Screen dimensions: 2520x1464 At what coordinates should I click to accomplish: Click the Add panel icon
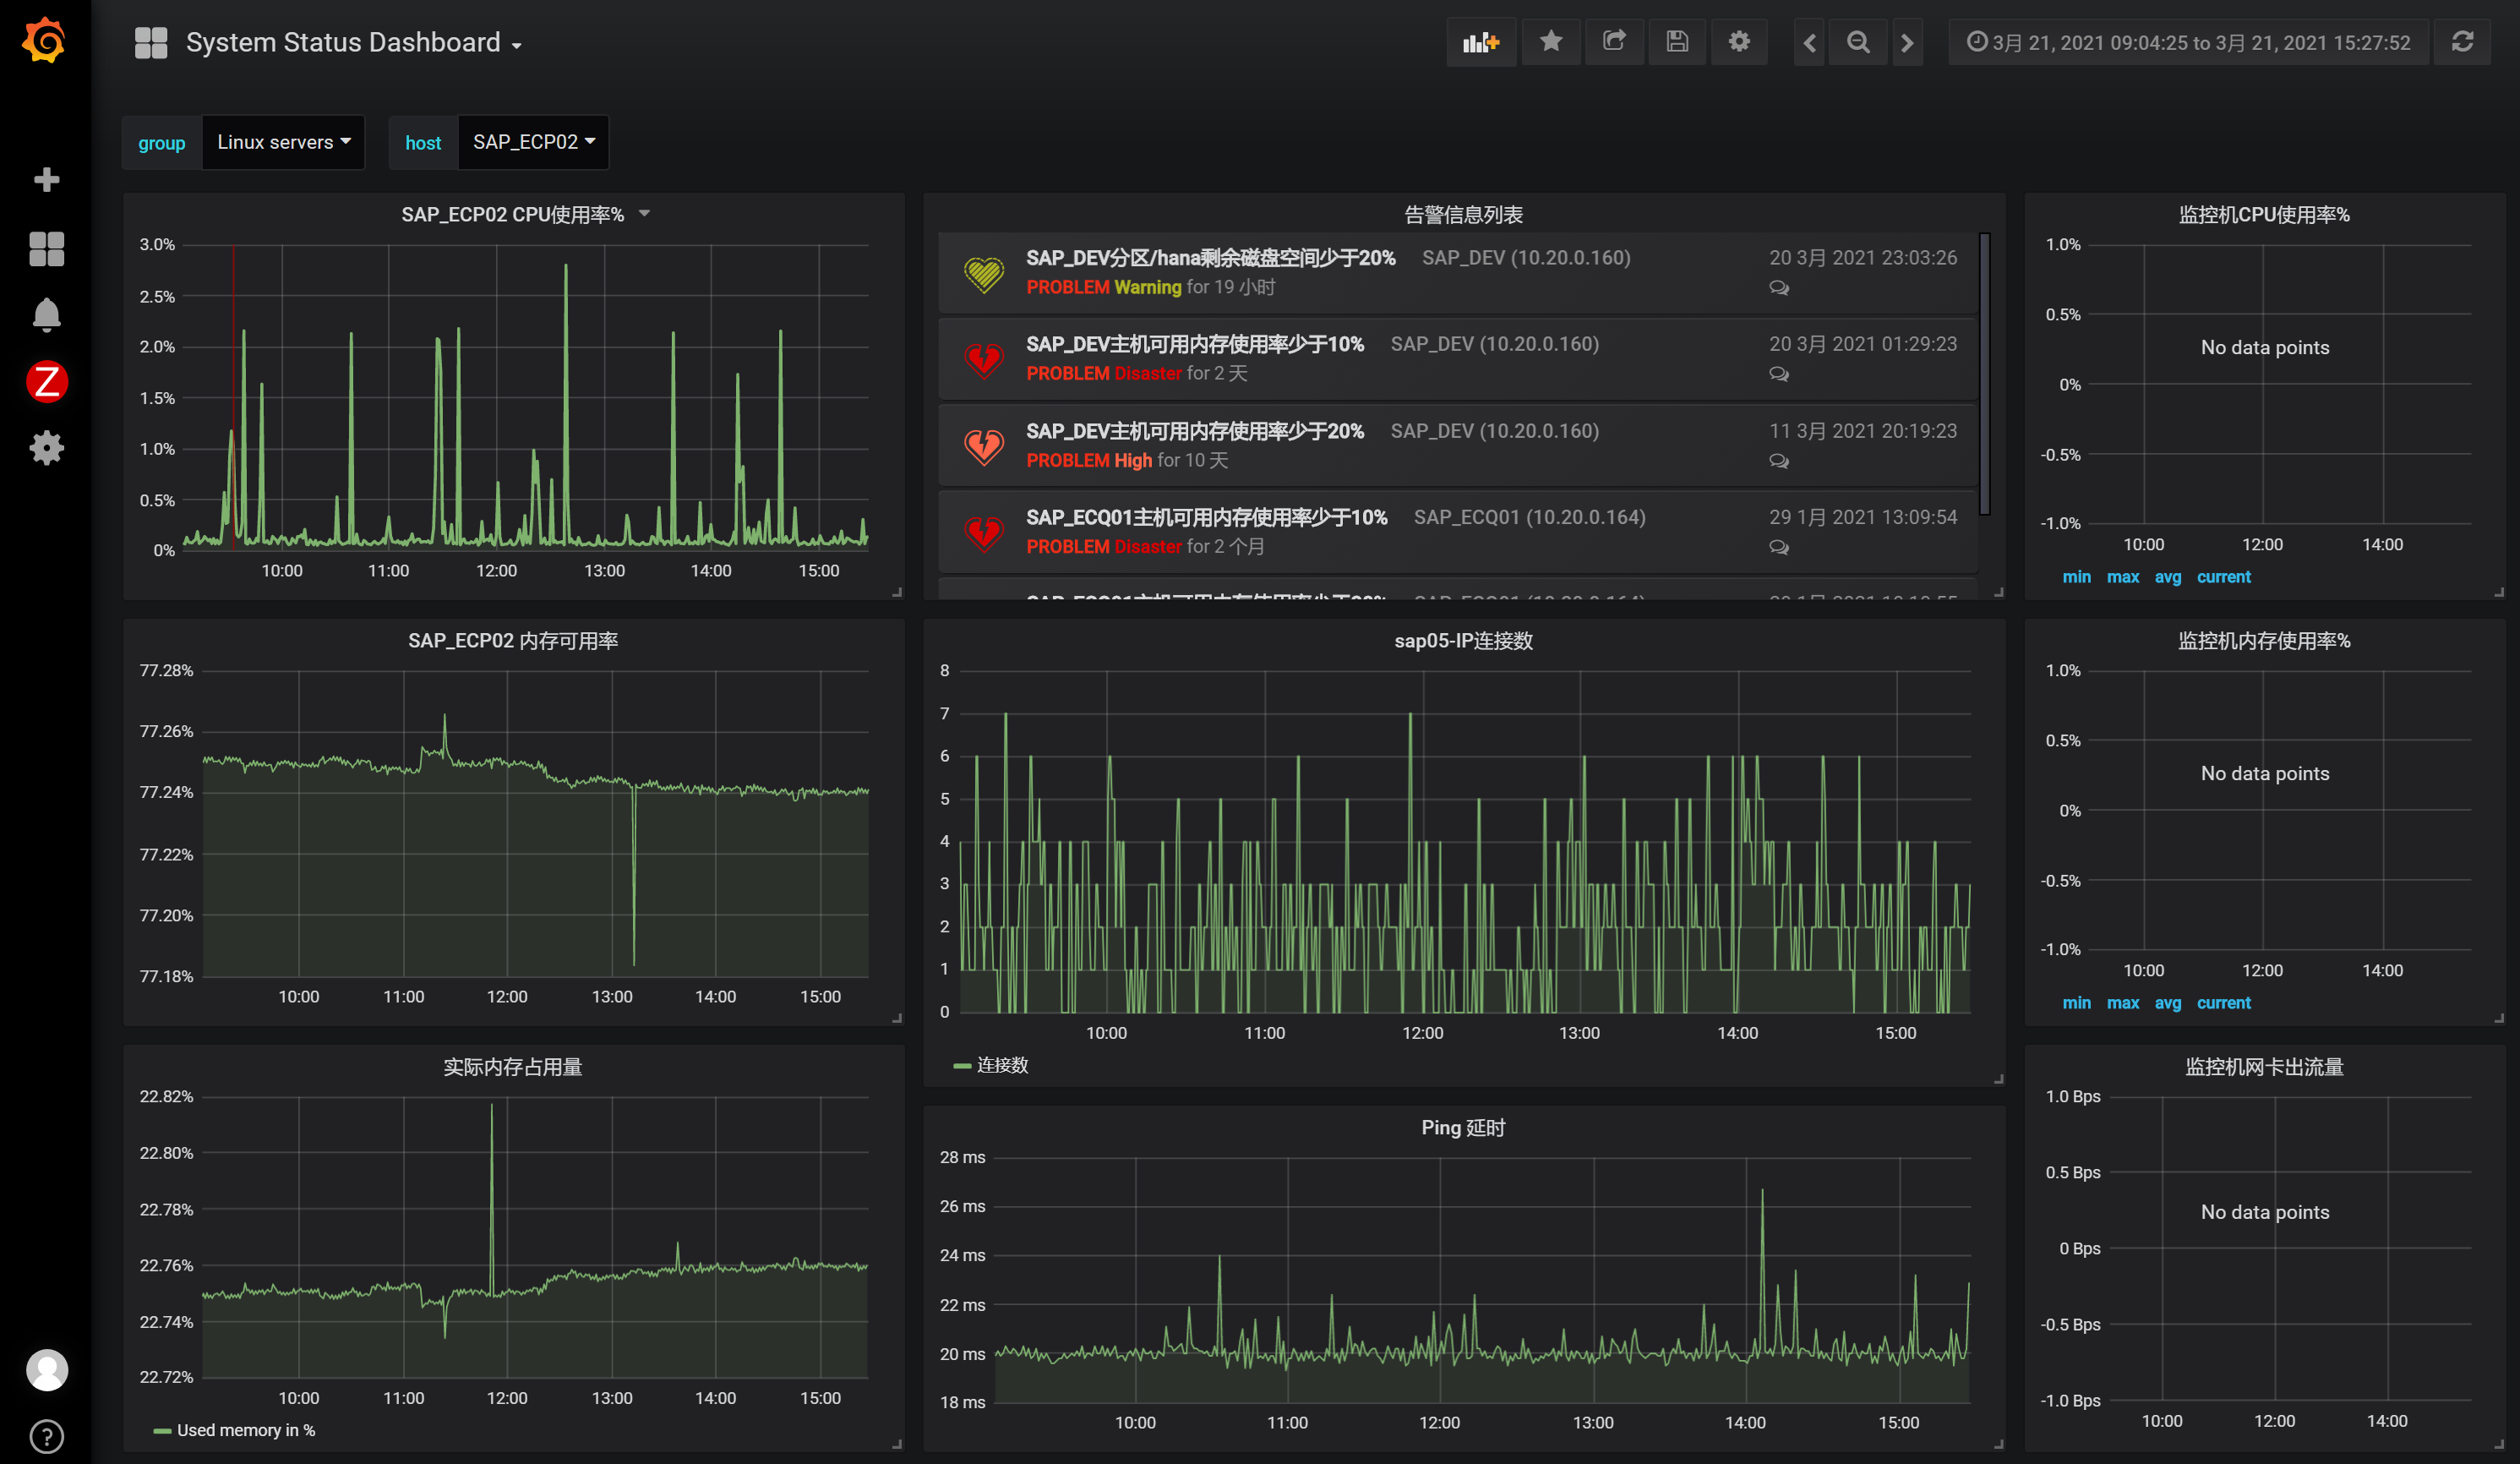coord(1480,42)
